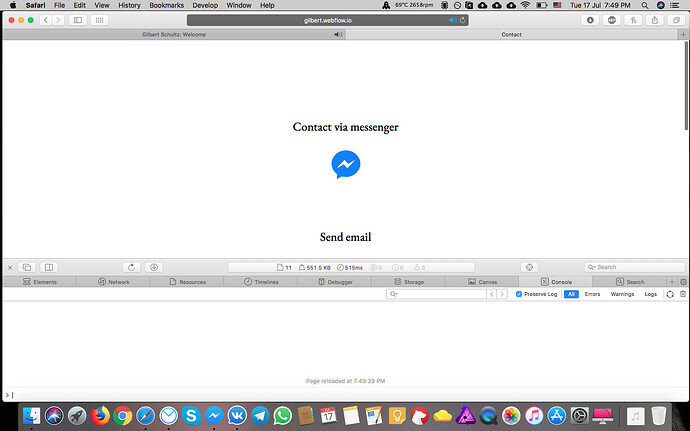Image resolution: width=690 pixels, height=431 pixels.
Task: Open the Top Sites grid button
Action: (99, 20)
